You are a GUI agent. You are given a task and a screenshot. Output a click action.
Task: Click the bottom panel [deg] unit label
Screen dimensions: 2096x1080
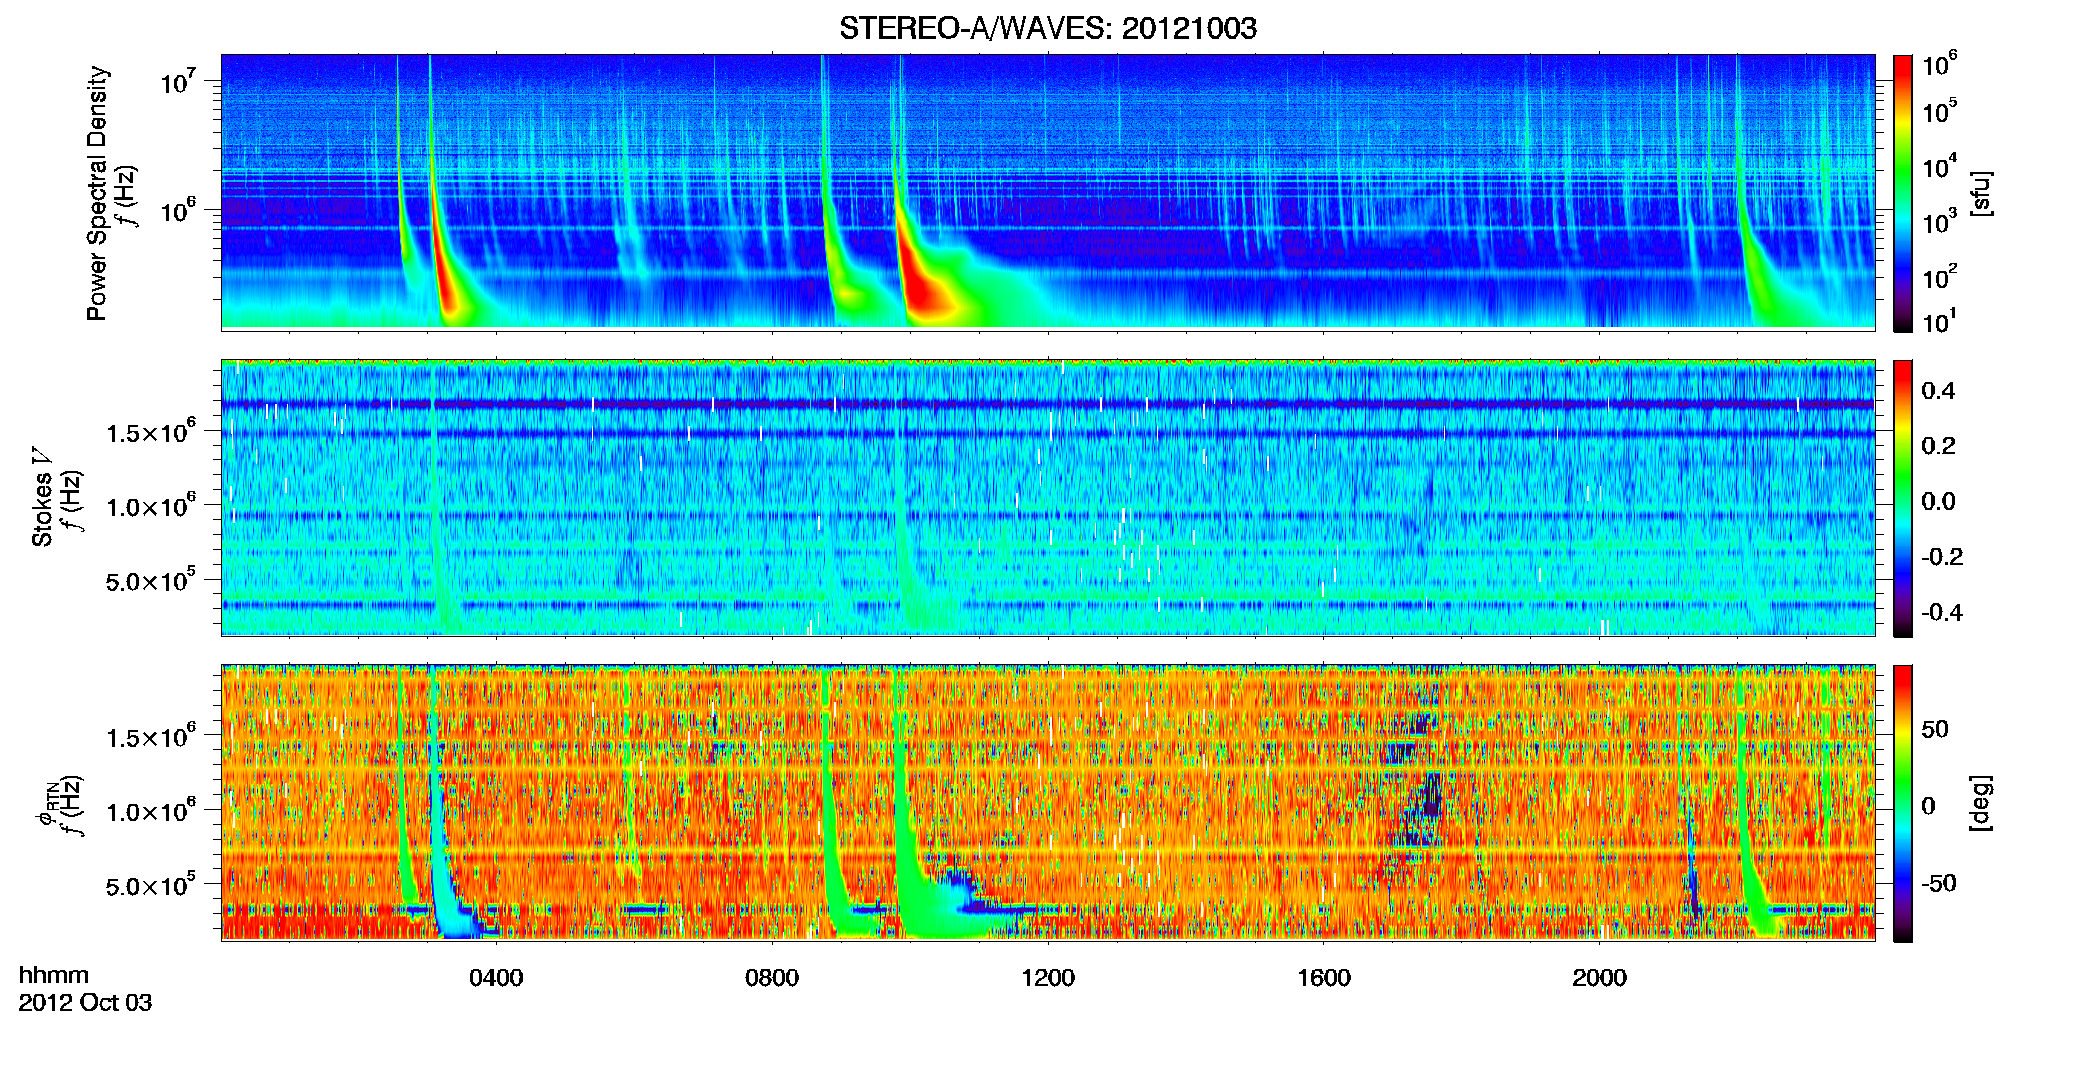point(1981,803)
